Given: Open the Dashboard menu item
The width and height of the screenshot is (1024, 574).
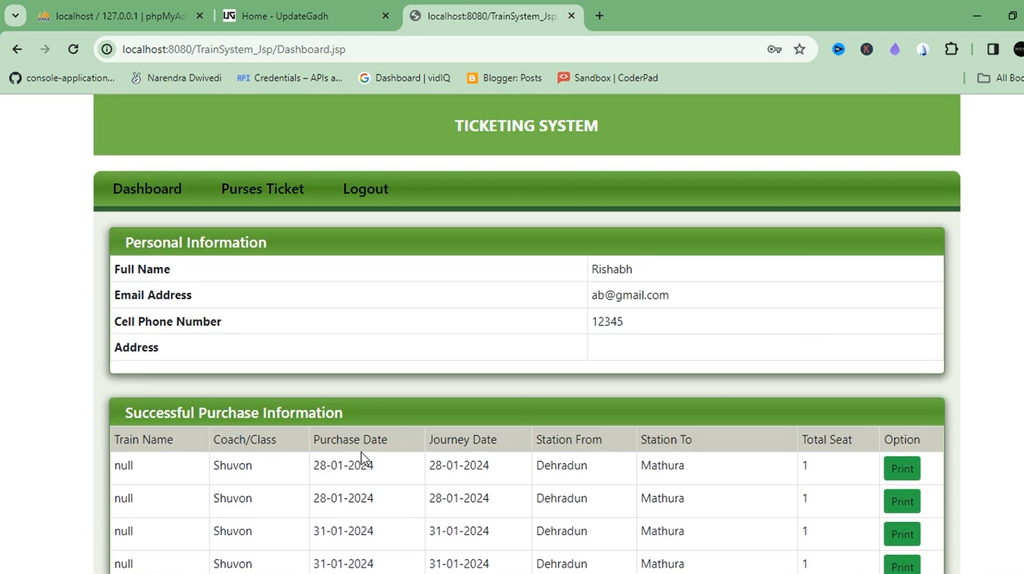Looking at the screenshot, I should [x=147, y=189].
